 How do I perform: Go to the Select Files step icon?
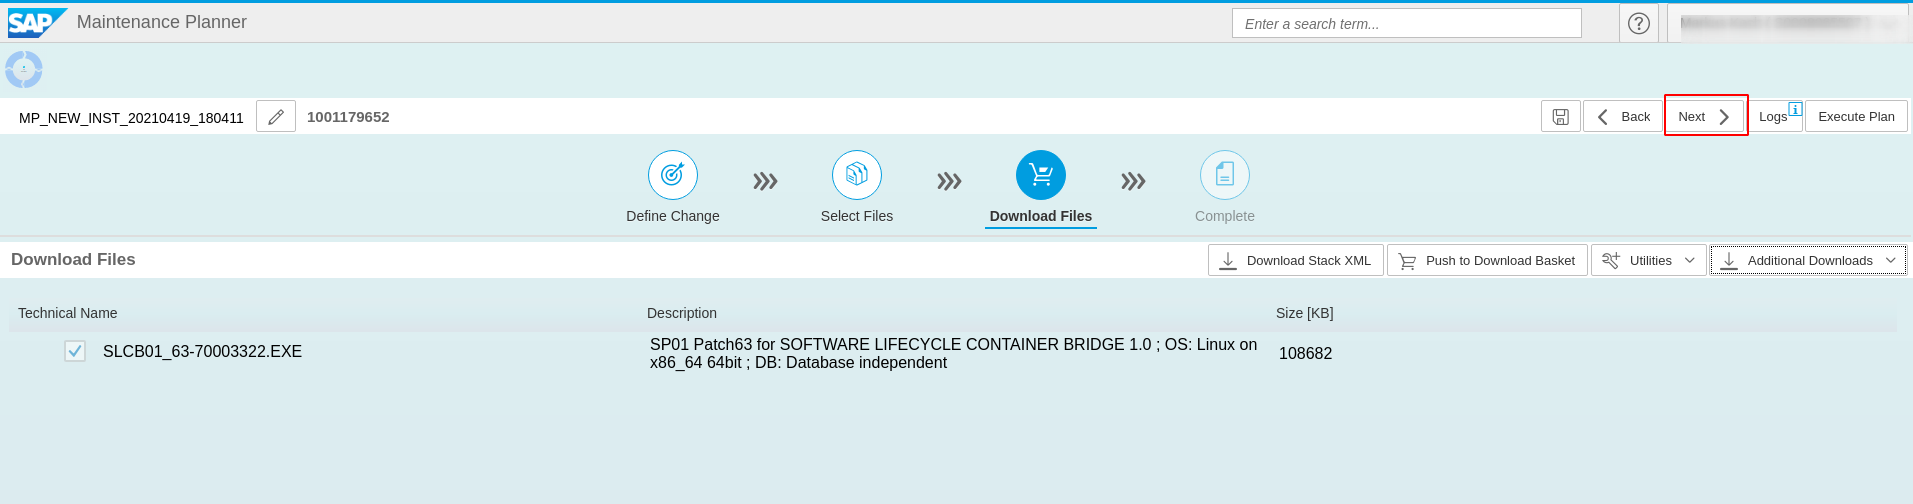[857, 175]
